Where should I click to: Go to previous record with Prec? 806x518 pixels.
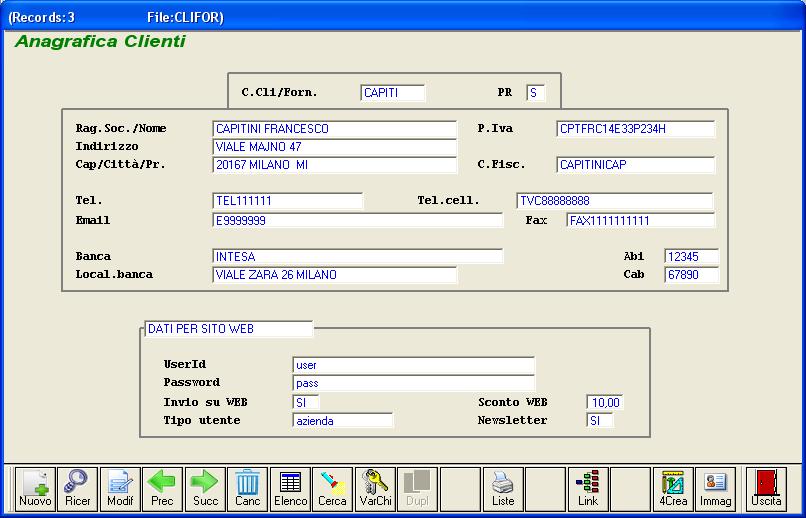click(x=162, y=488)
